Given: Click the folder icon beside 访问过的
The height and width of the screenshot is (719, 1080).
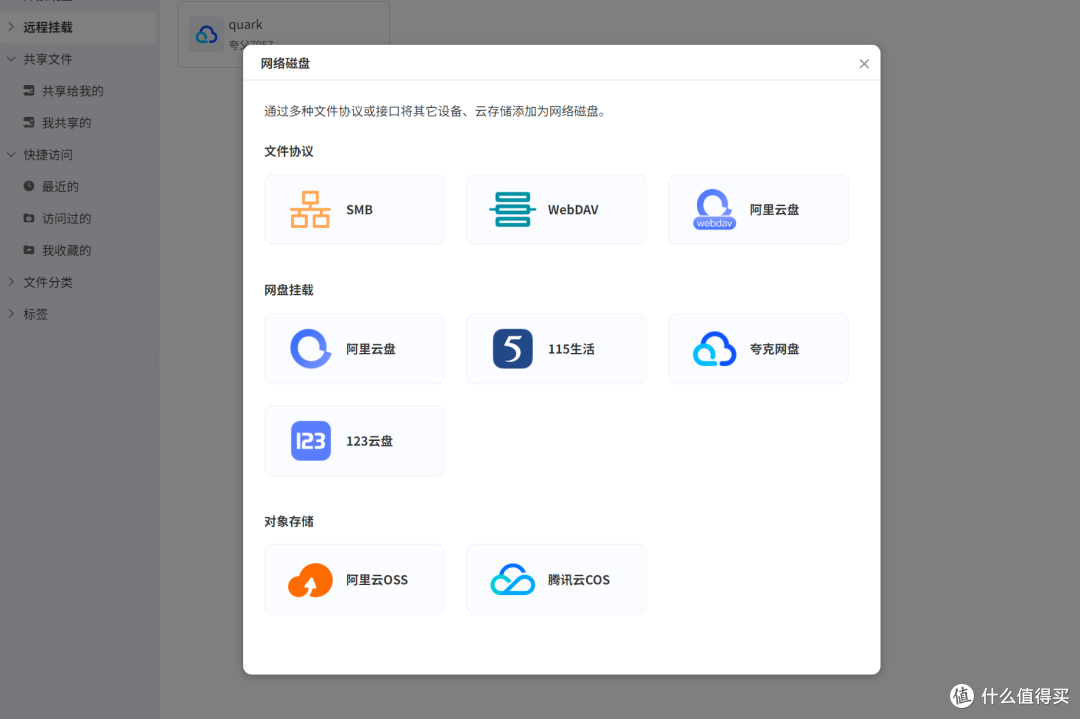Looking at the screenshot, I should (x=29, y=218).
